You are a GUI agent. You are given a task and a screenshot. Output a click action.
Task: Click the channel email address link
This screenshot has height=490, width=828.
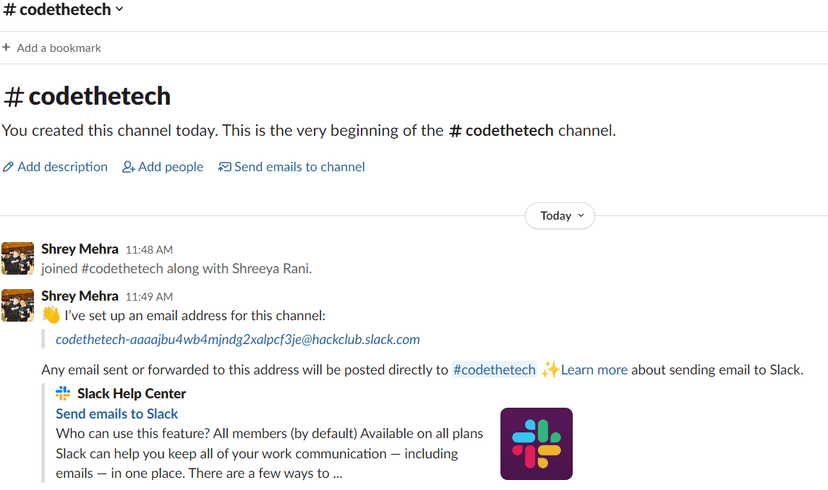coord(237,340)
